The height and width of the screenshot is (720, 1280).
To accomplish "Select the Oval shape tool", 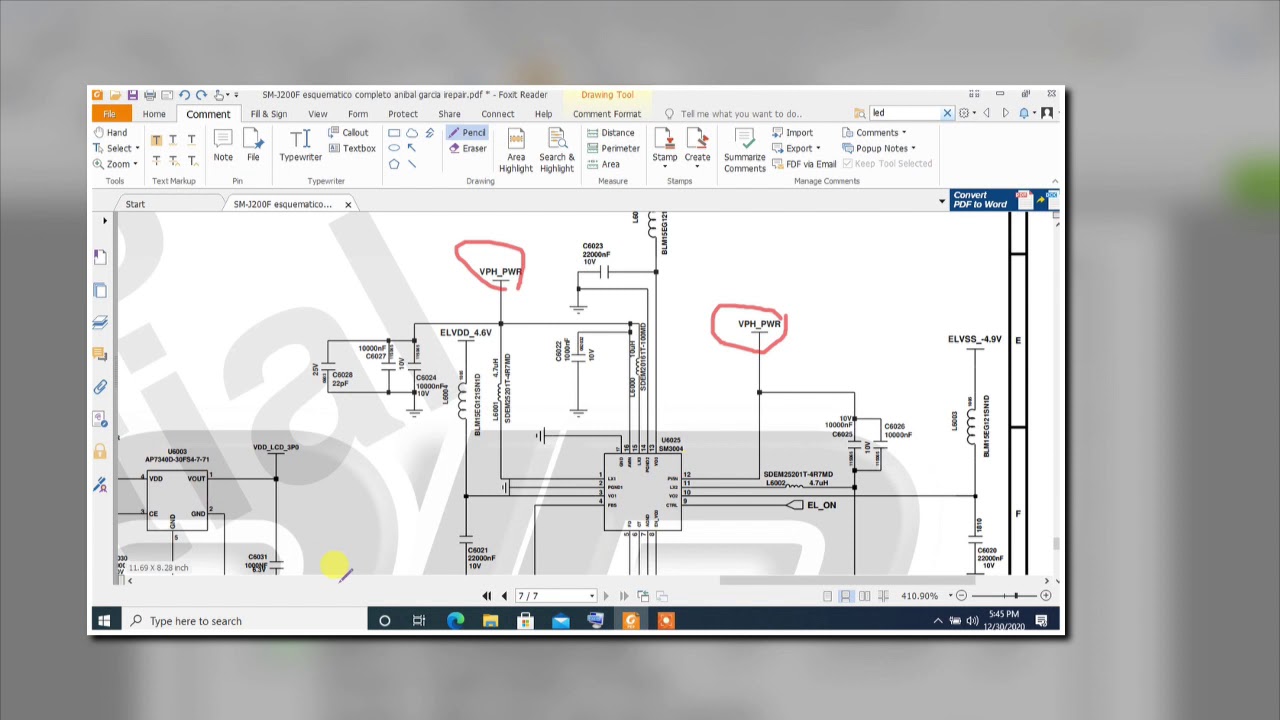I will [x=394, y=148].
